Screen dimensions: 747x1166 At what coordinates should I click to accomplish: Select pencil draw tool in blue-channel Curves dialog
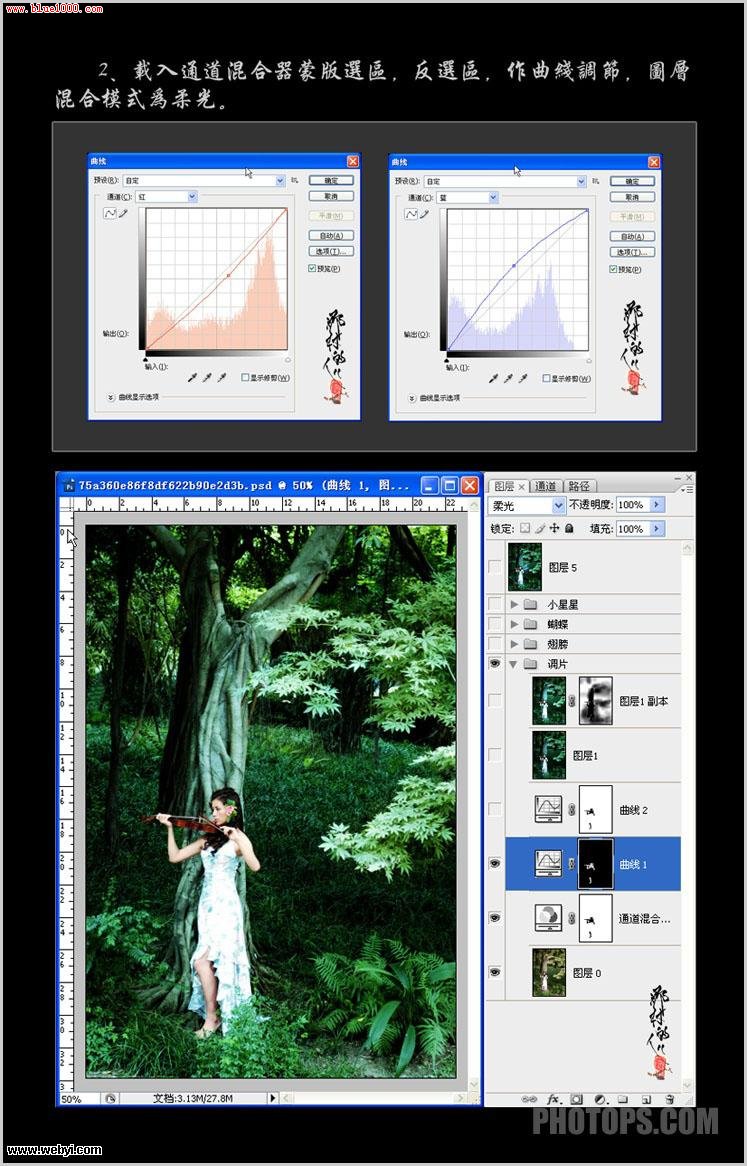pyautogui.click(x=424, y=214)
